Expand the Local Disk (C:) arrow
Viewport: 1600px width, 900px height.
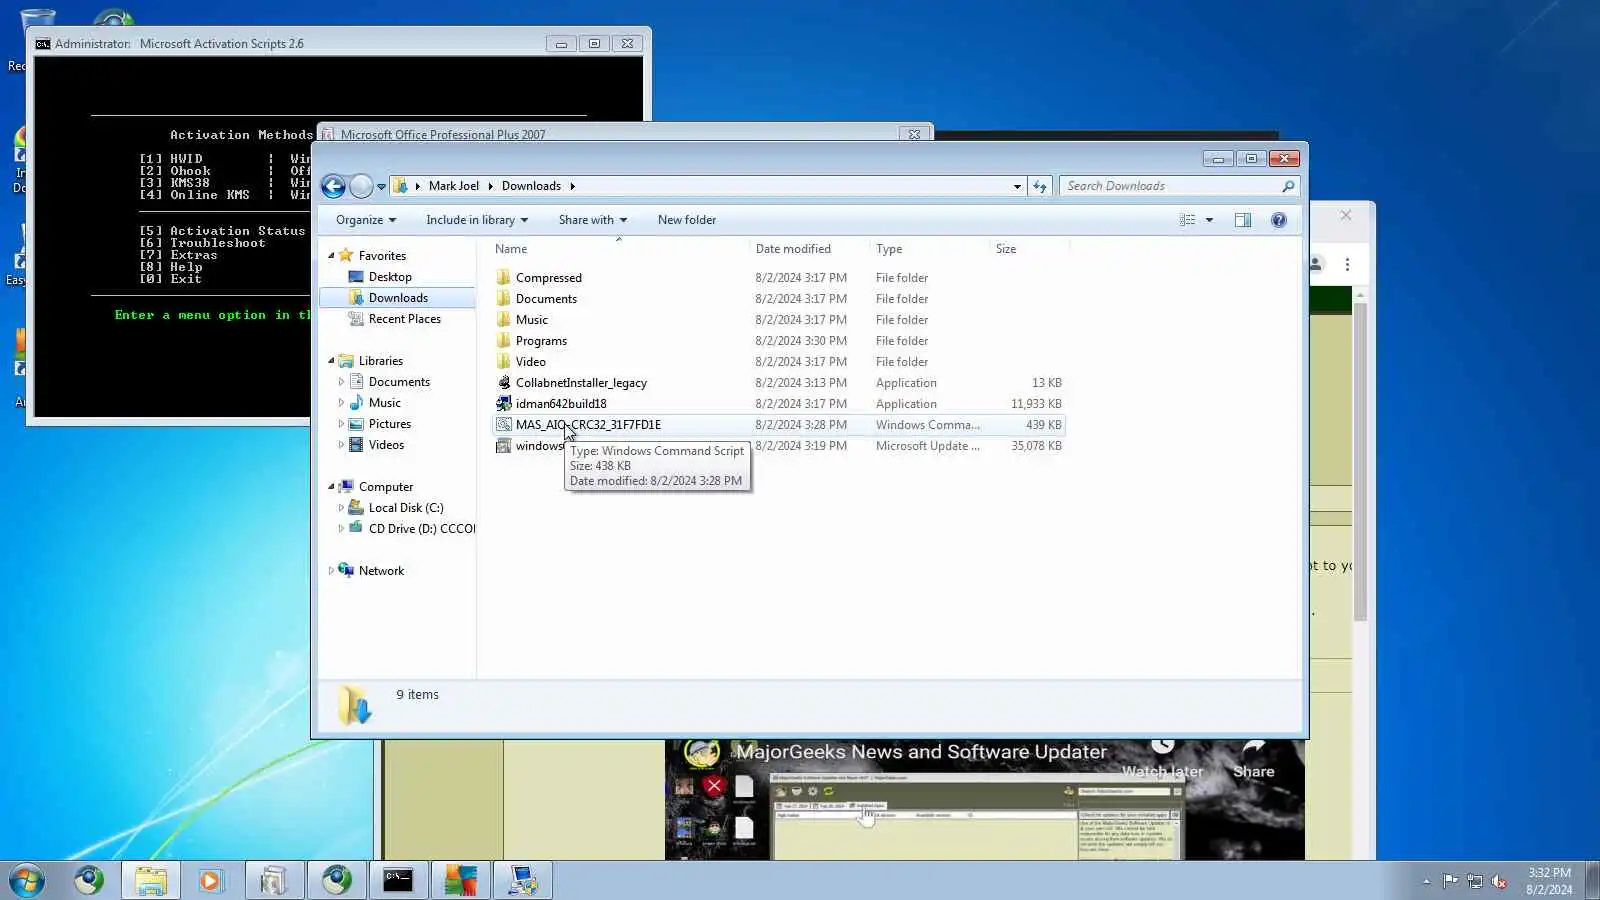coord(341,508)
